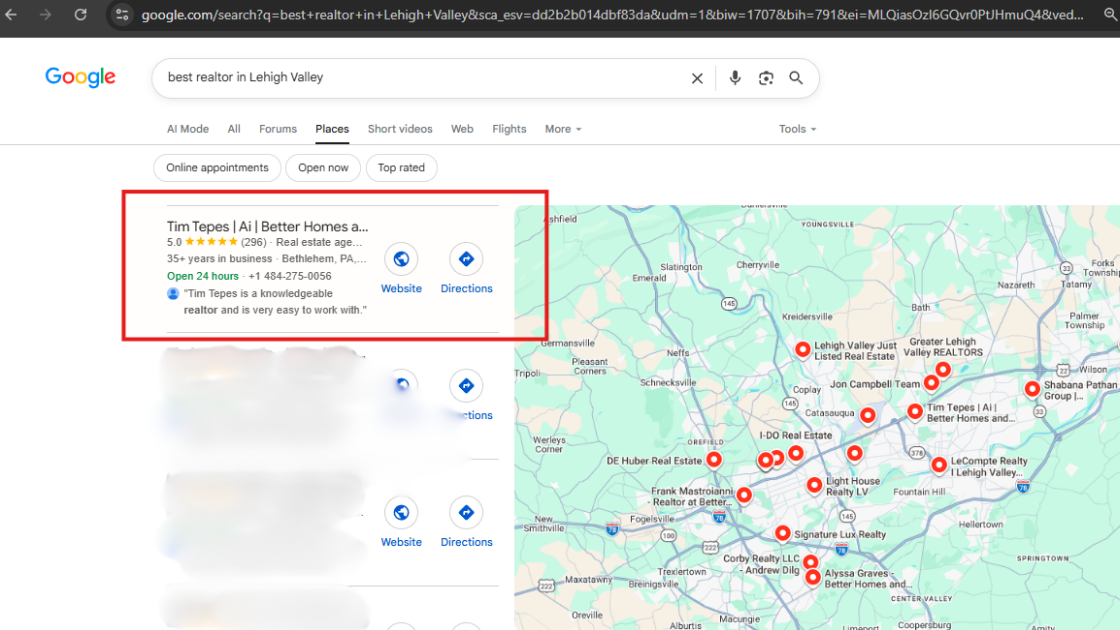Open the Forums tab
This screenshot has width=1120, height=630.
pos(278,129)
